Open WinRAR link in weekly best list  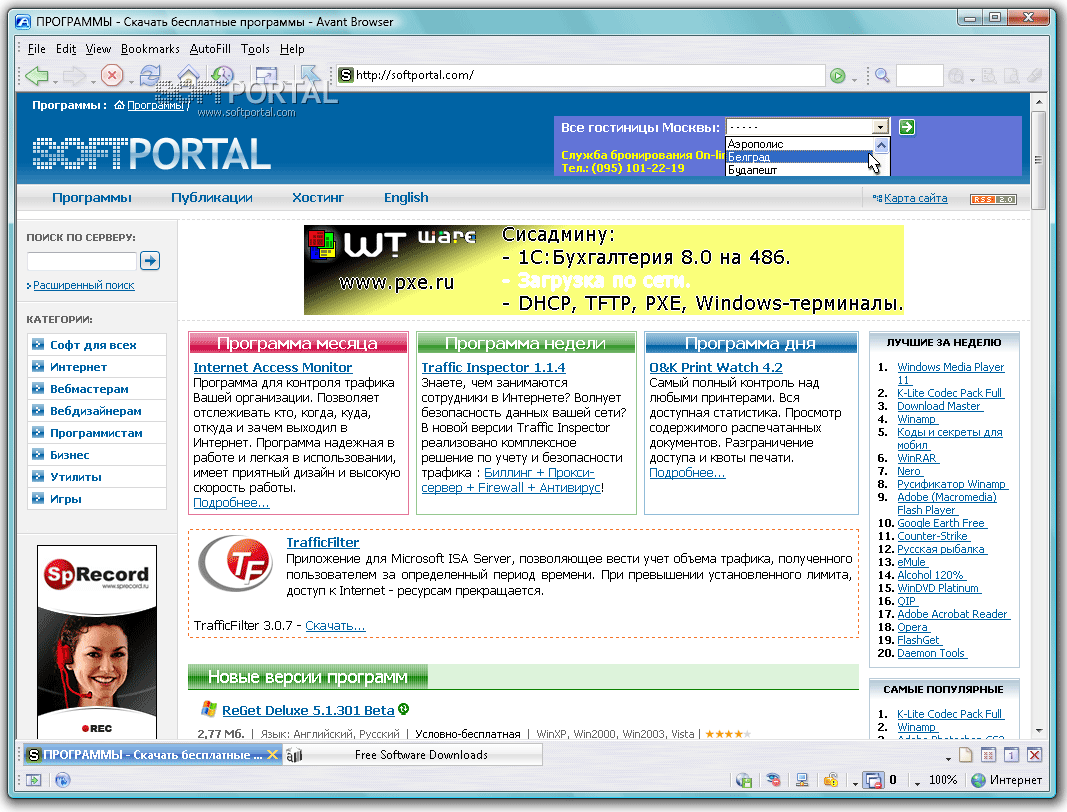[917, 458]
